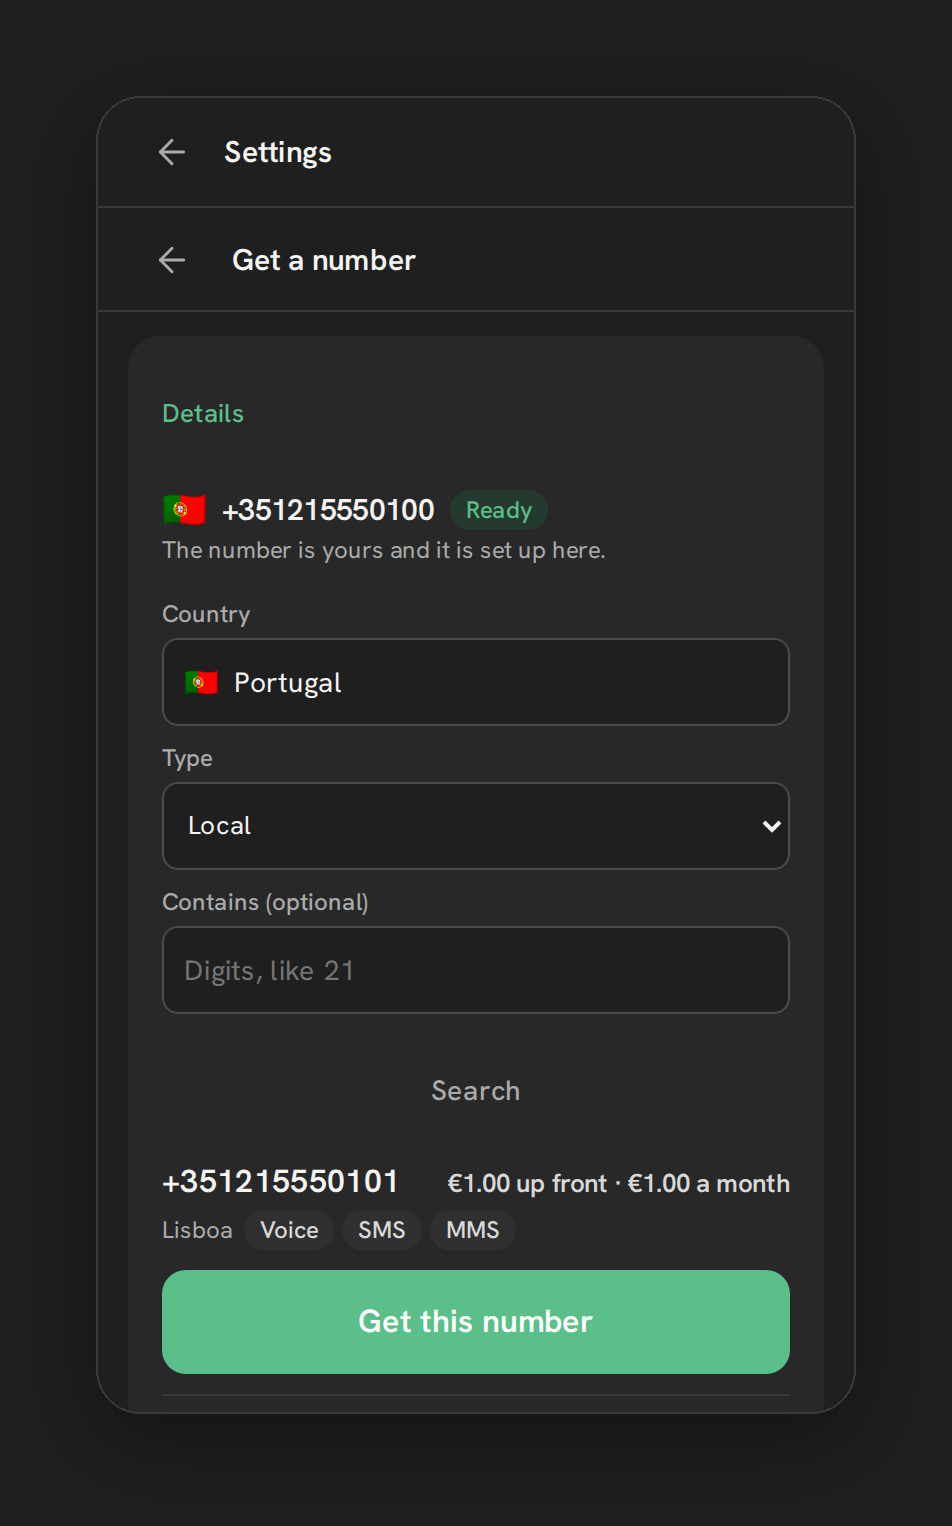
Task: Go back using the Settings arrow
Action: [172, 152]
